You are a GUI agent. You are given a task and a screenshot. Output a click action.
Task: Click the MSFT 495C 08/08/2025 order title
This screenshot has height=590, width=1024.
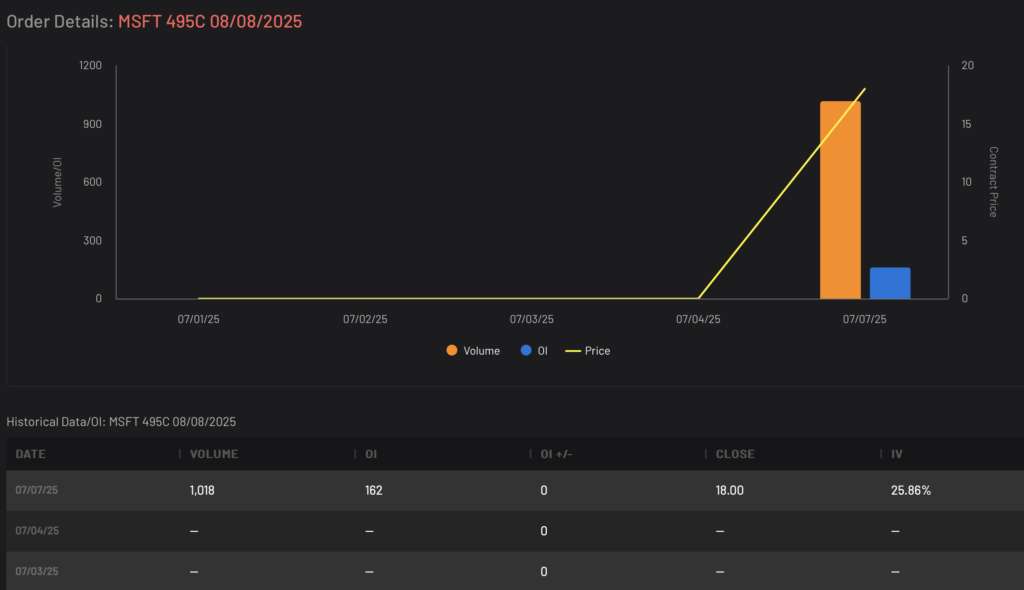pyautogui.click(x=210, y=21)
